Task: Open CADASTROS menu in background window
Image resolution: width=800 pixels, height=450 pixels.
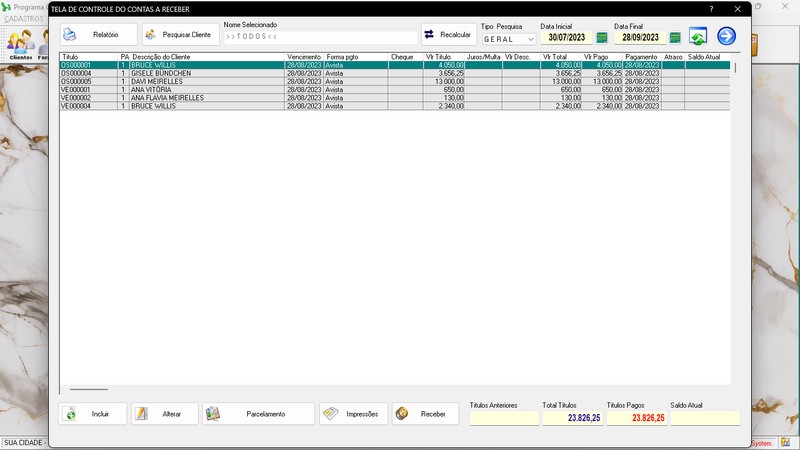Action: click(x=24, y=18)
